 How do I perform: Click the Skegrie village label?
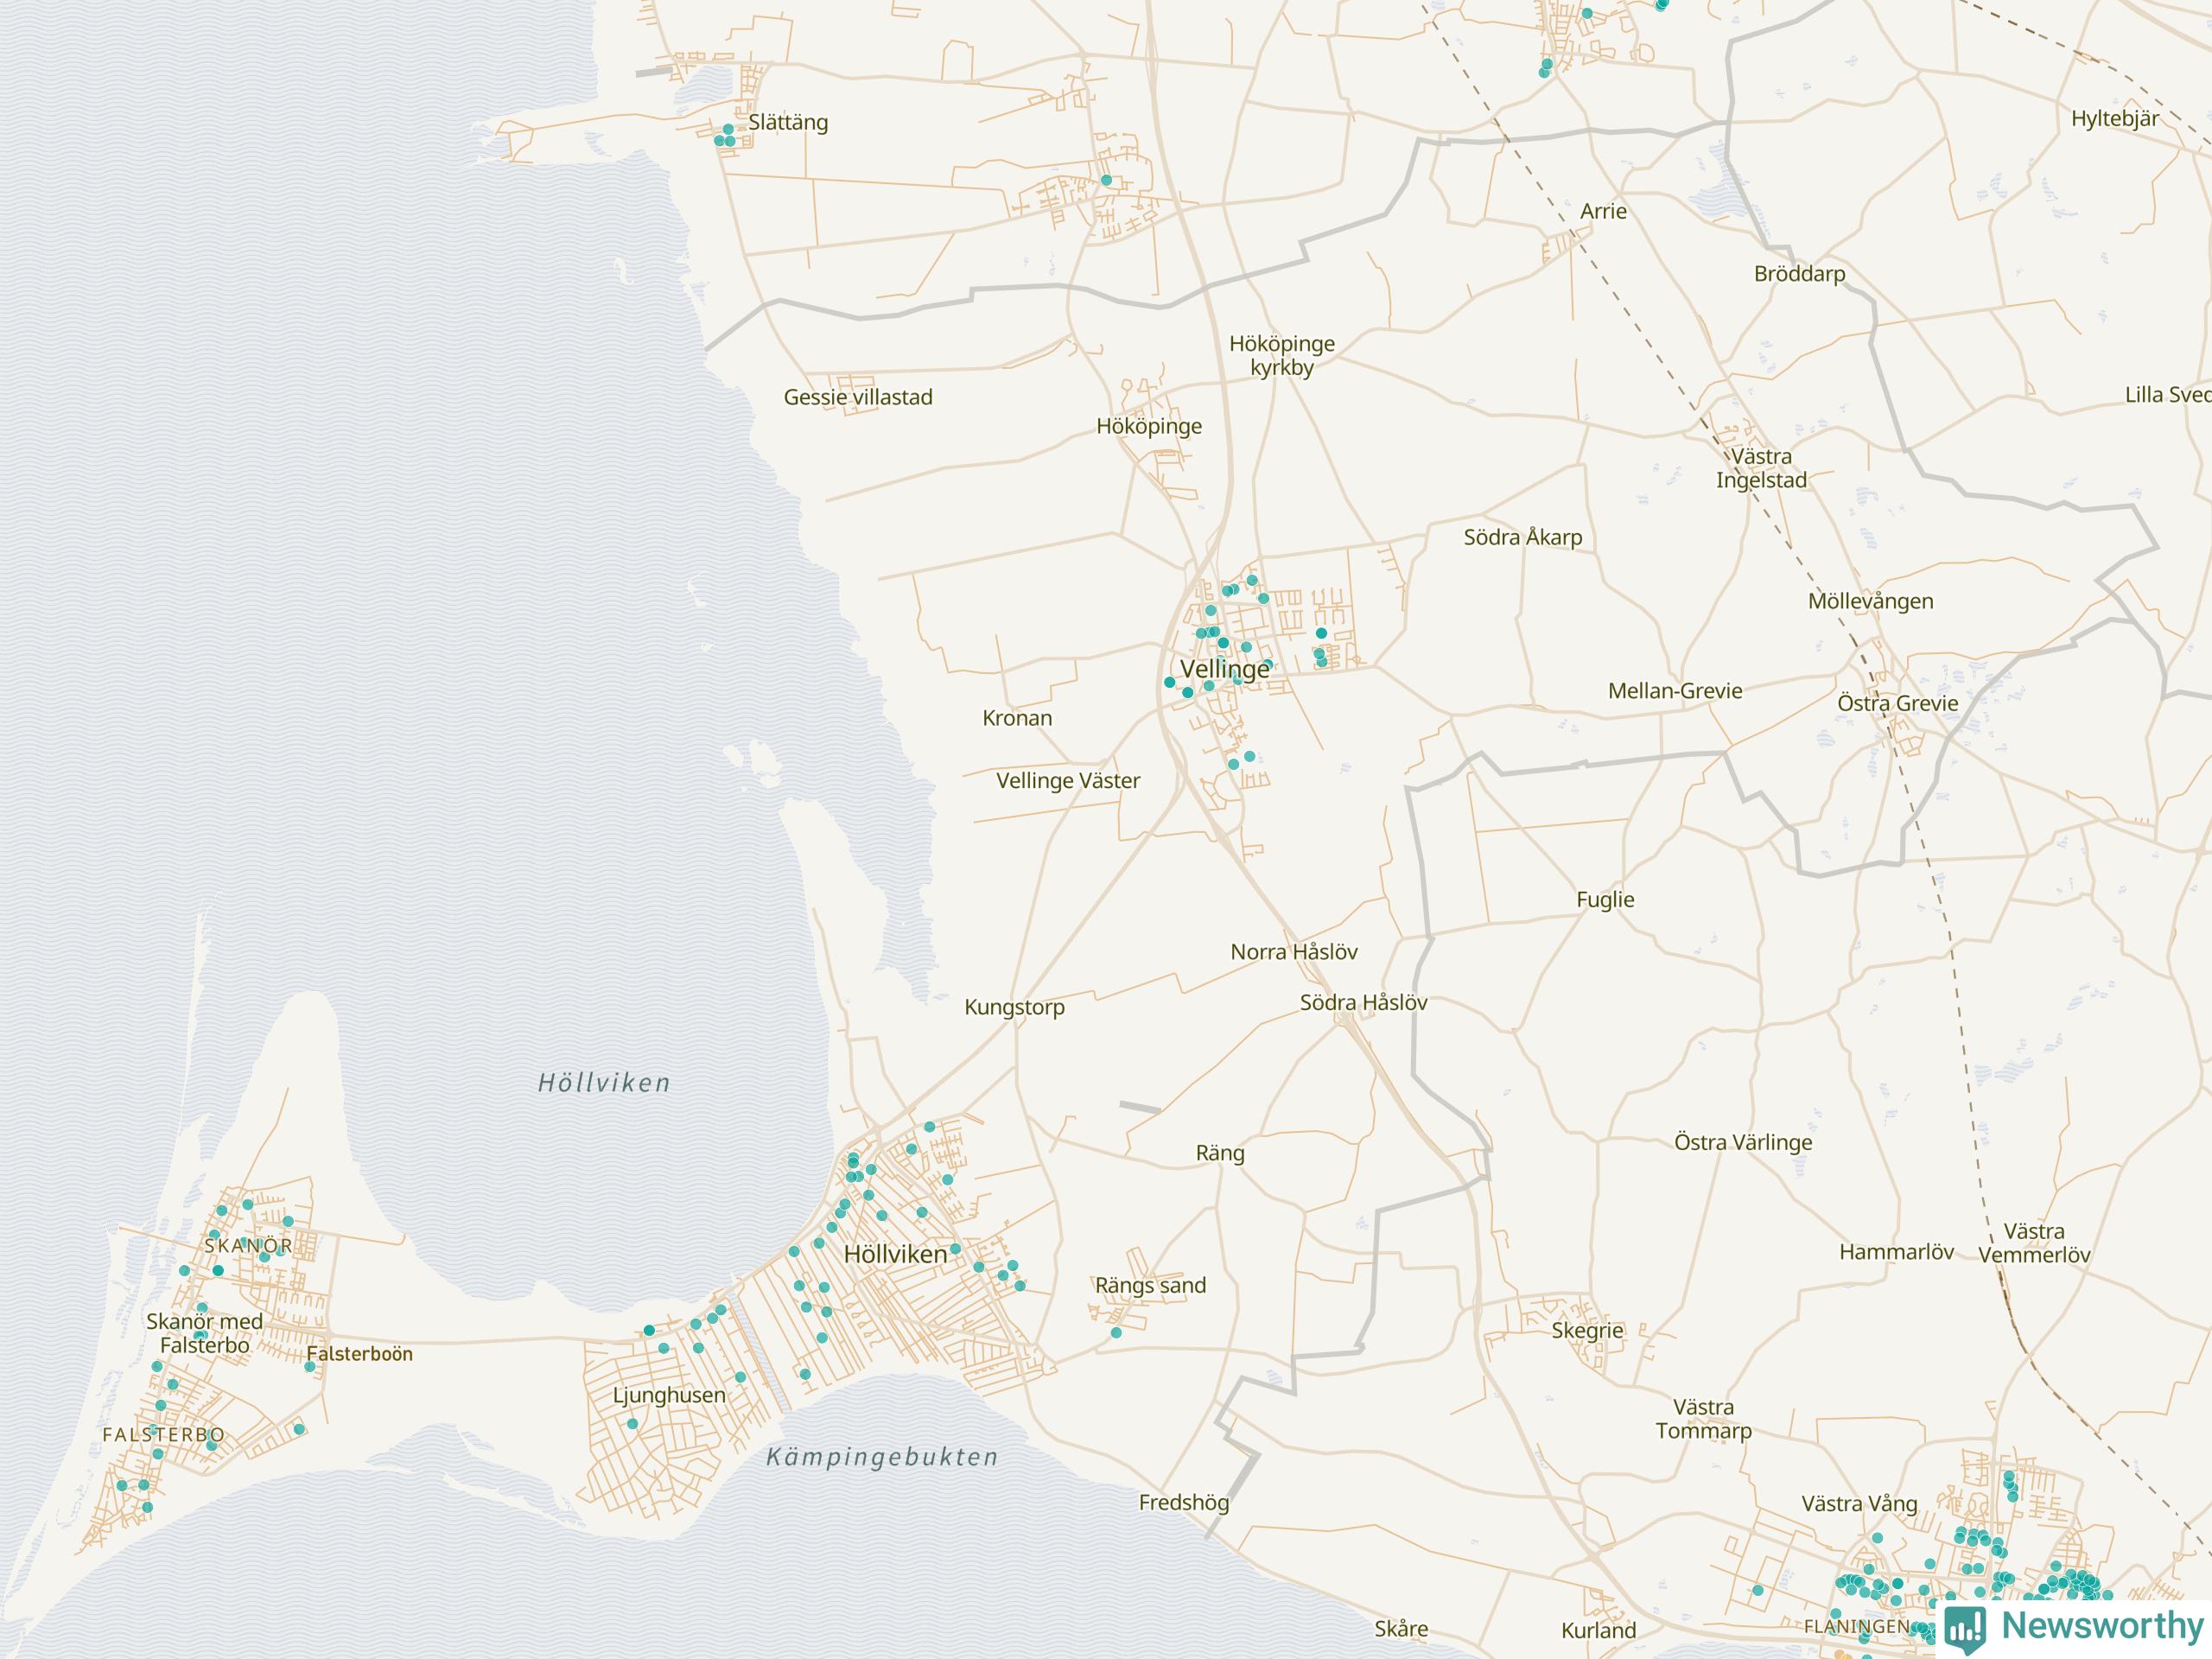click(1587, 1330)
